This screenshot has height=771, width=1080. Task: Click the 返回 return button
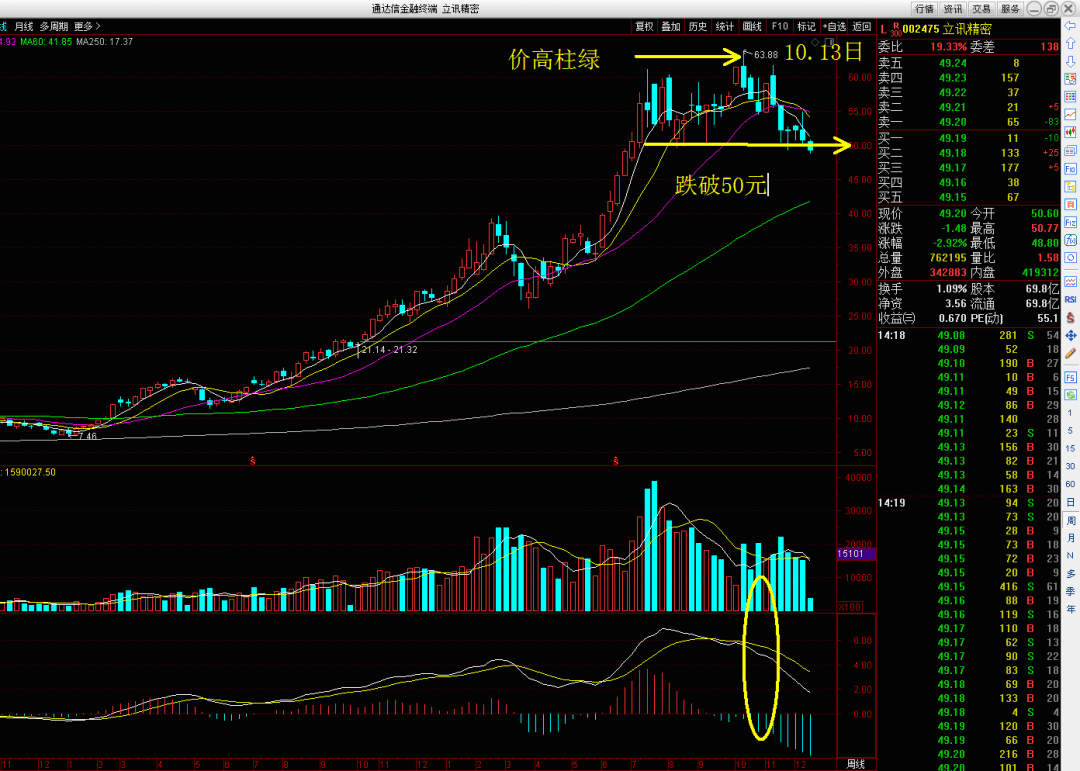(862, 26)
